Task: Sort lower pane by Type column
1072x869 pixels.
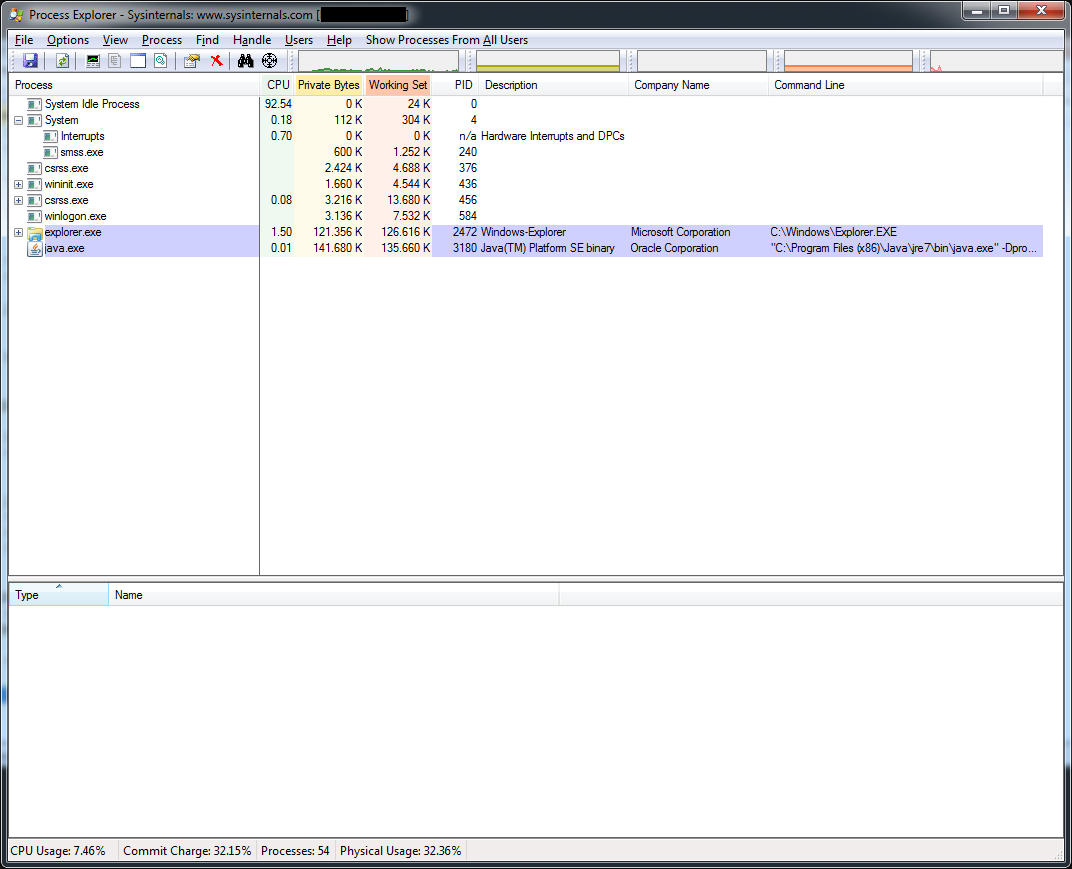Action: pos(59,595)
